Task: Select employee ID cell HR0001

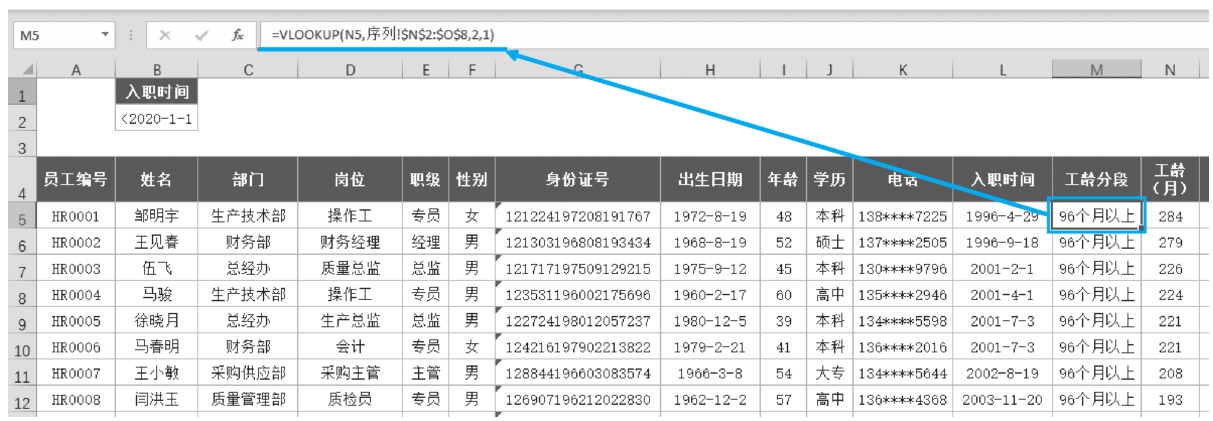Action: click(76, 215)
